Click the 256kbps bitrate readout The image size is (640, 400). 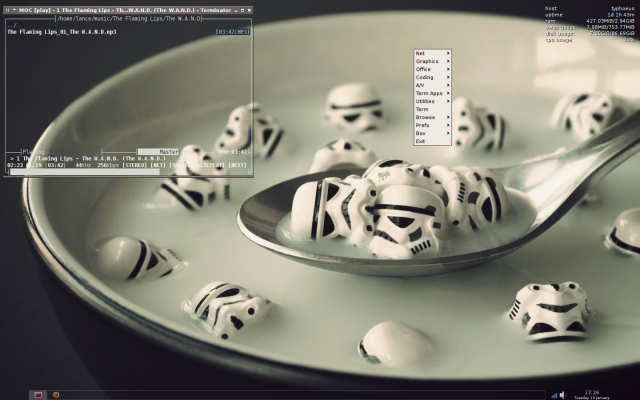coord(108,165)
